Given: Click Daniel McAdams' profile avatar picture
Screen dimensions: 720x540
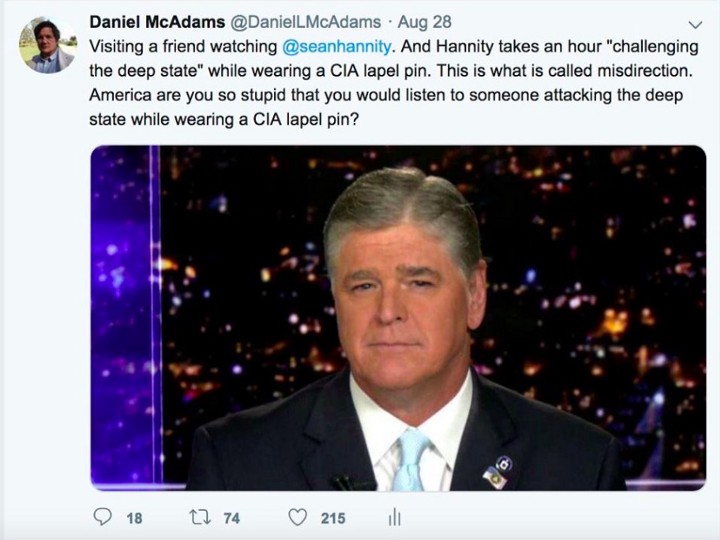Looking at the screenshot, I should click(x=47, y=45).
